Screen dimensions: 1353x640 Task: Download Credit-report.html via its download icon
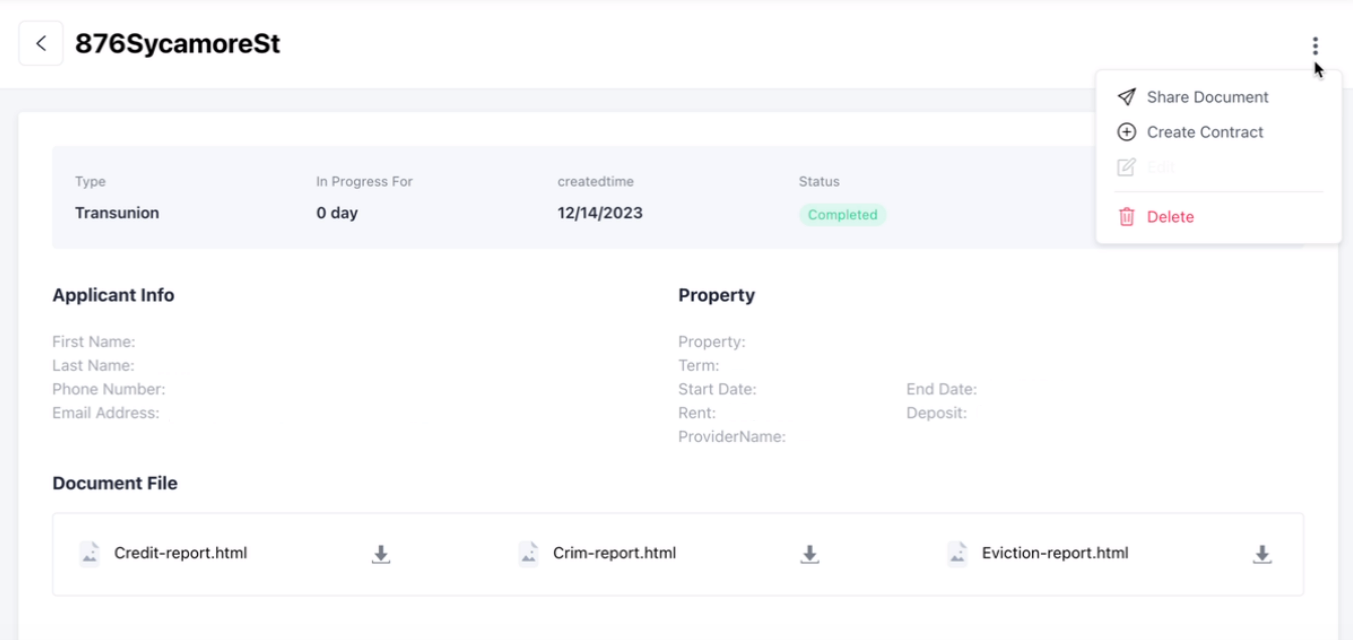(x=381, y=552)
